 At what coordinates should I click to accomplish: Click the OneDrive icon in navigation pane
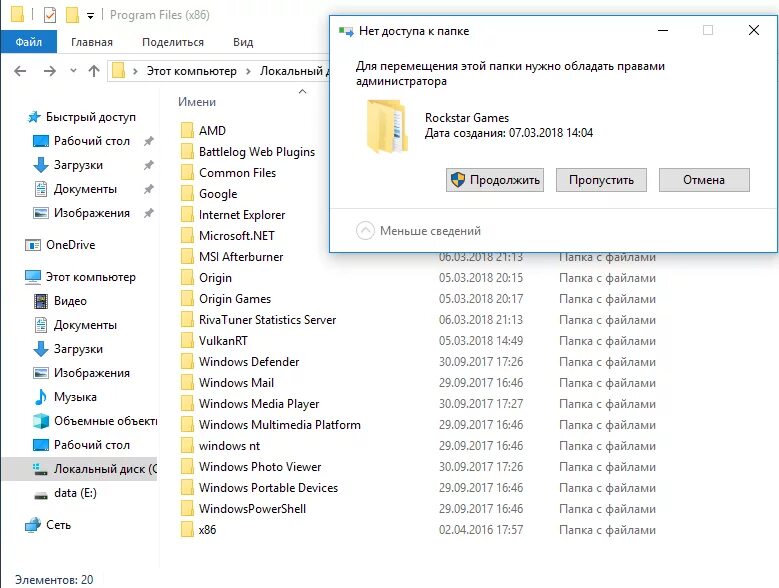pyautogui.click(x=33, y=245)
